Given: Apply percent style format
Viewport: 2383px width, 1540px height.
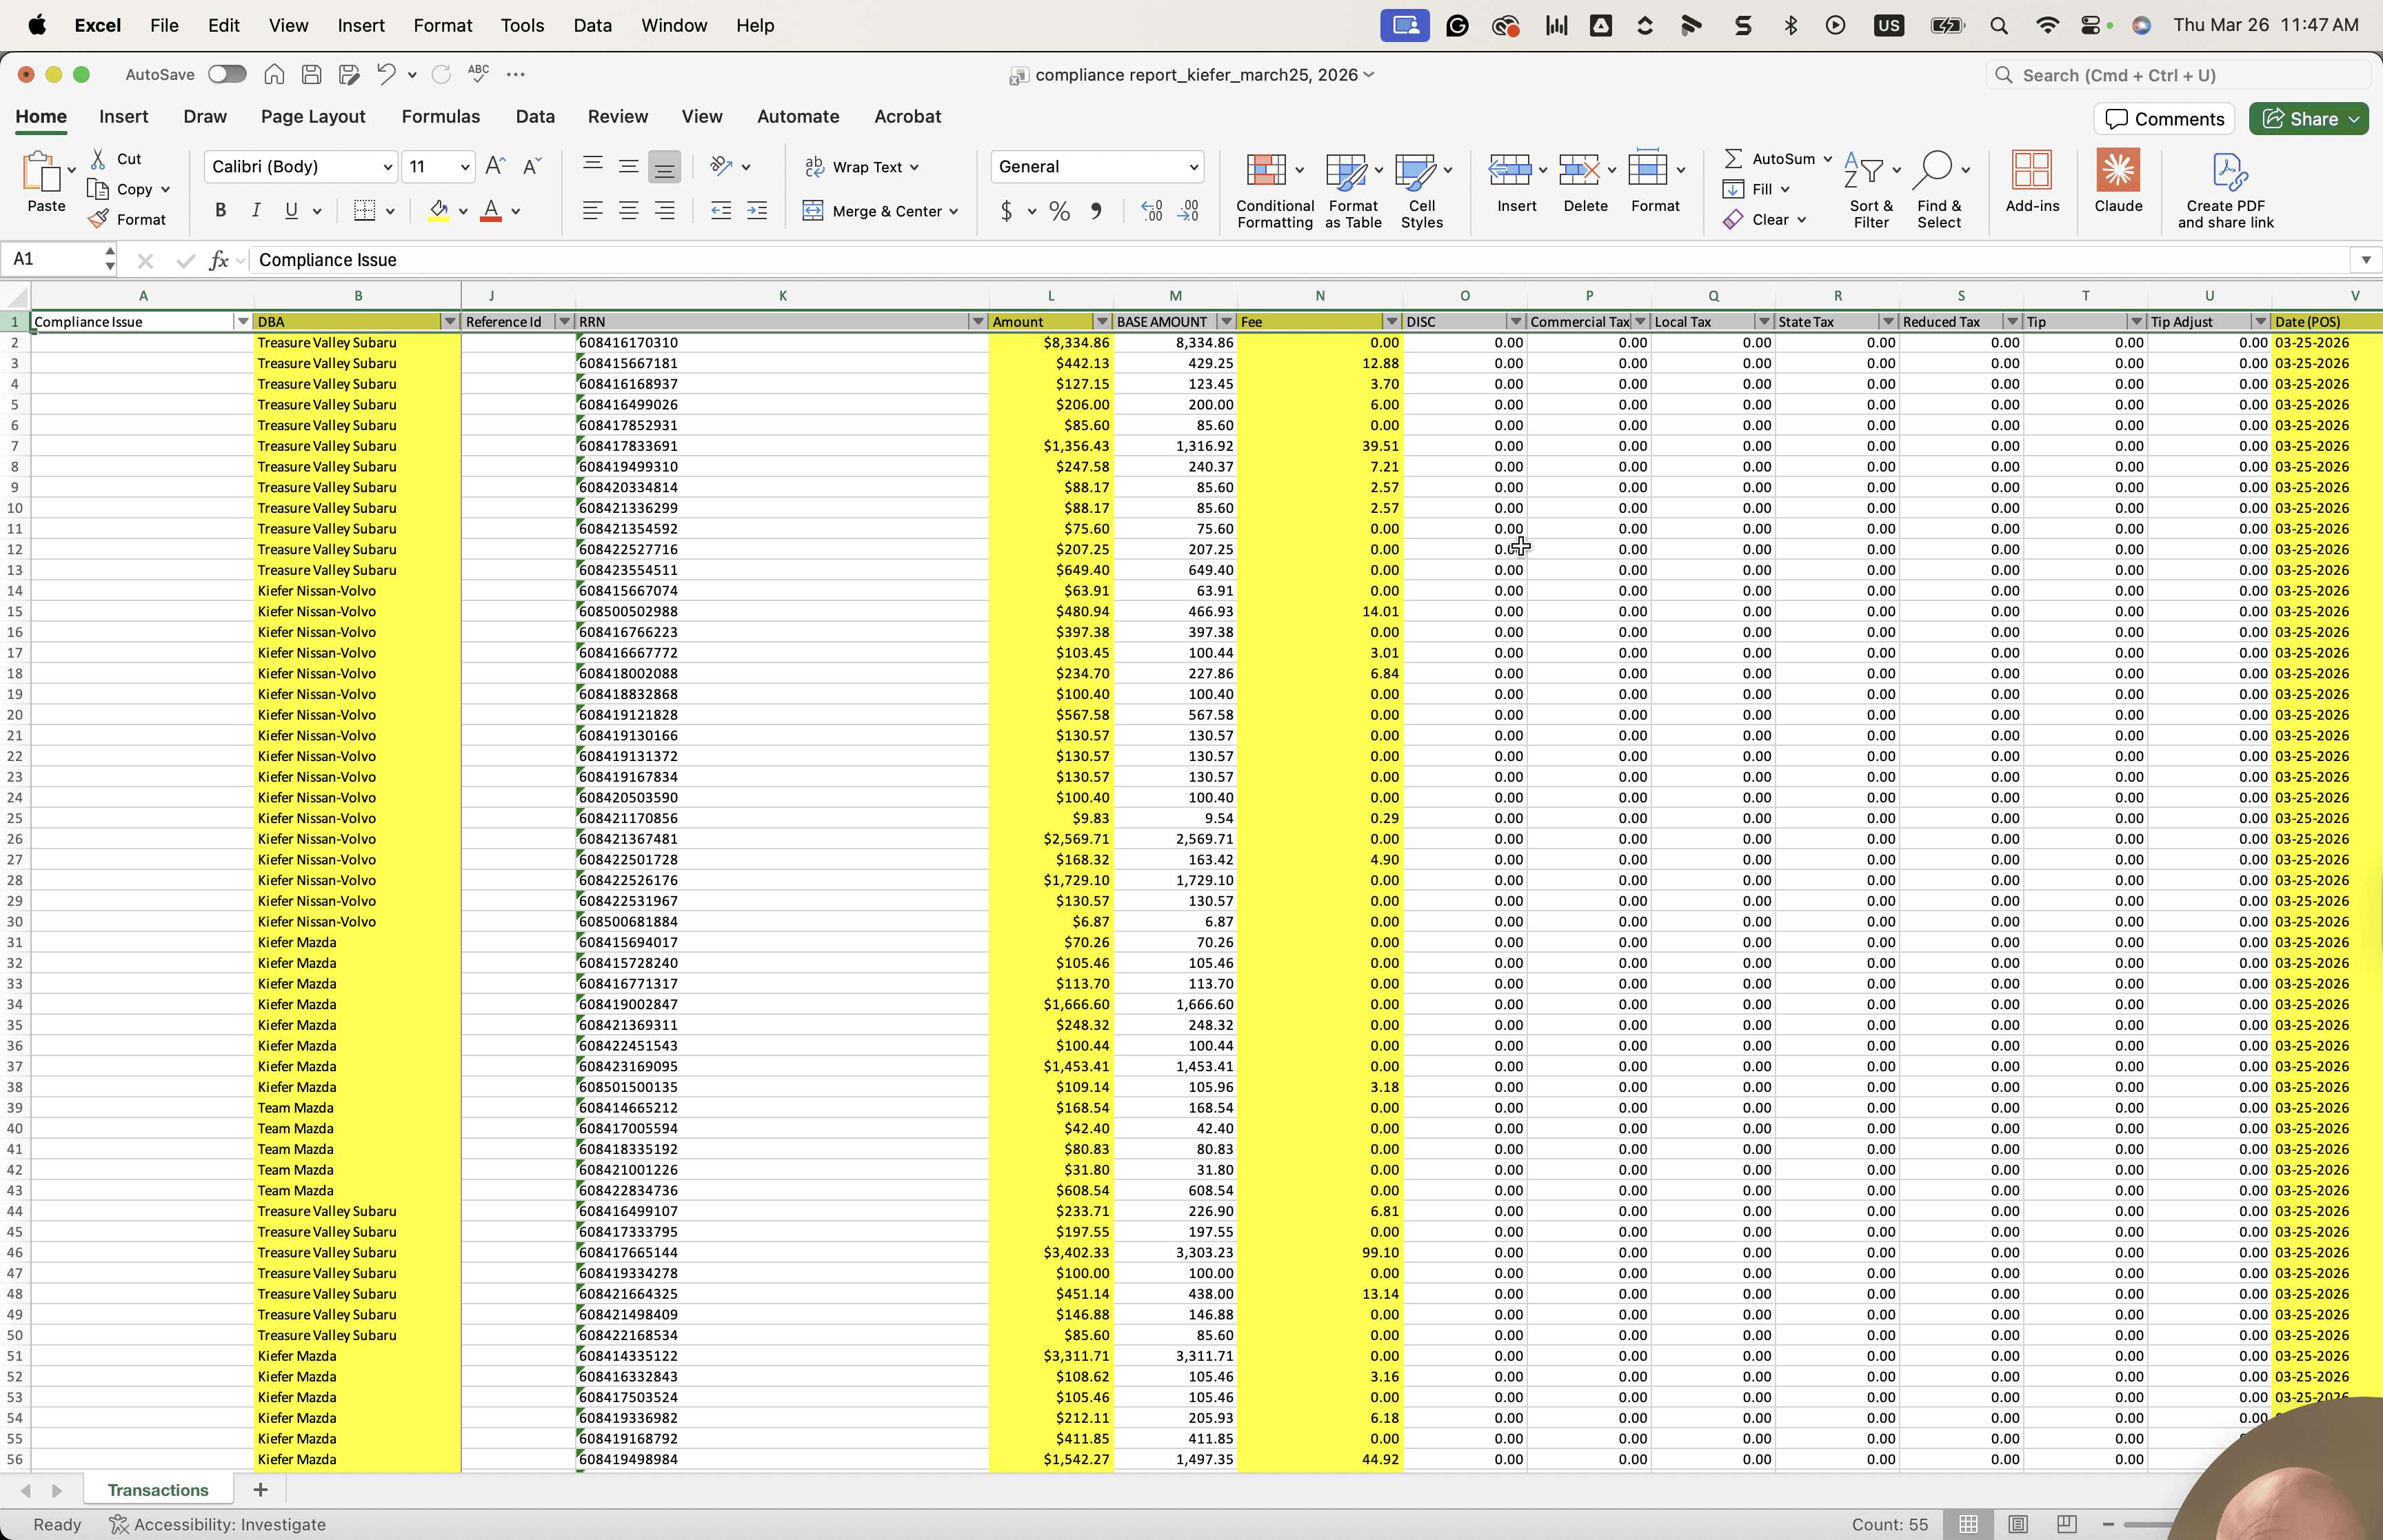Looking at the screenshot, I should [x=1060, y=211].
